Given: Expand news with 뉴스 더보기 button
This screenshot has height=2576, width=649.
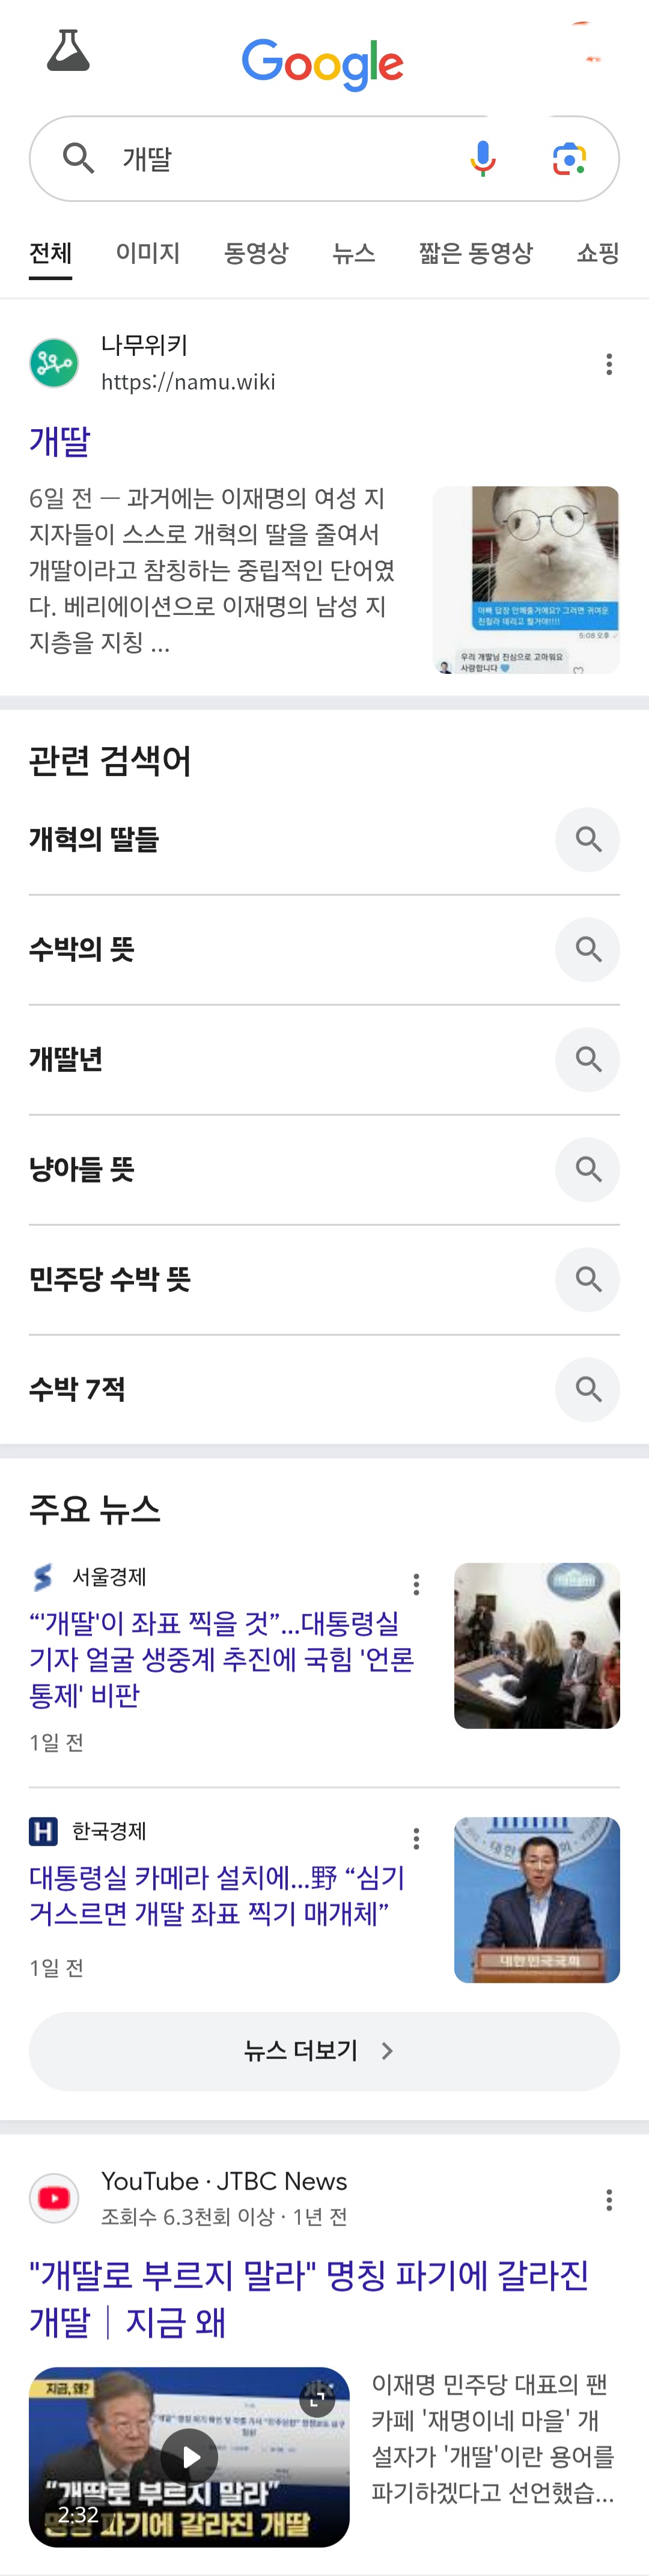Looking at the screenshot, I should click(324, 2051).
